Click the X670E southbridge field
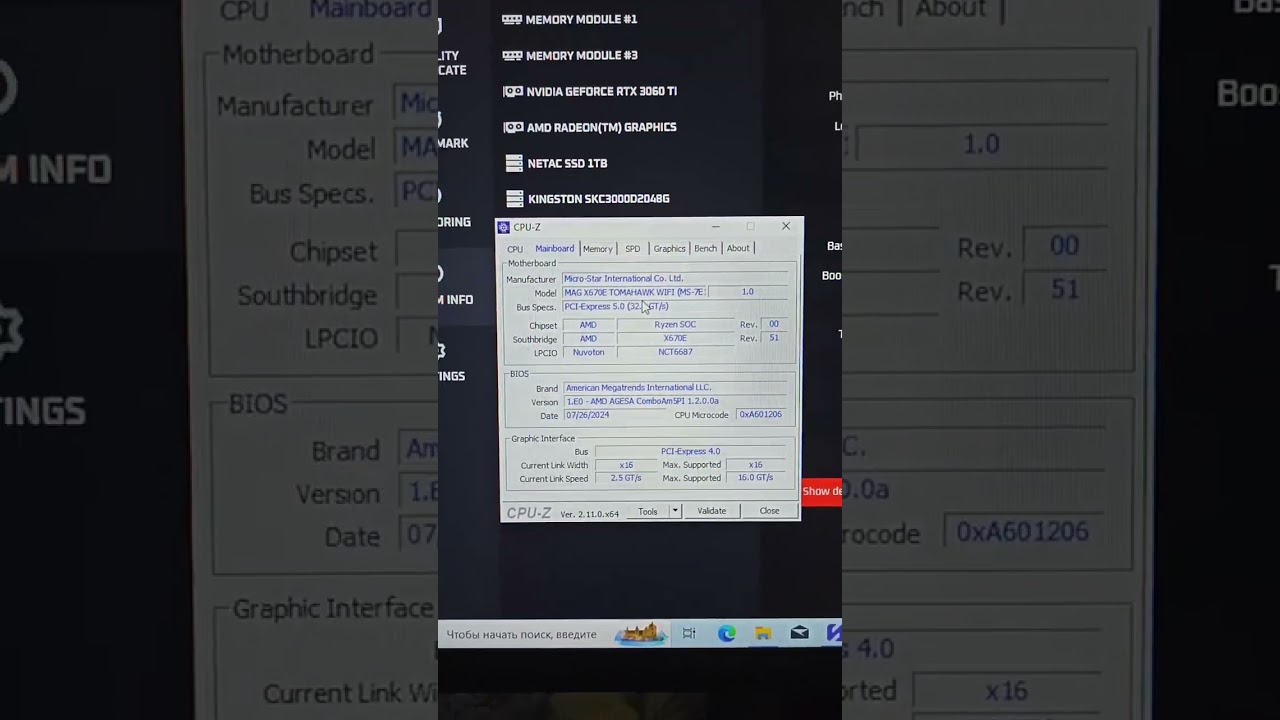 (675, 338)
